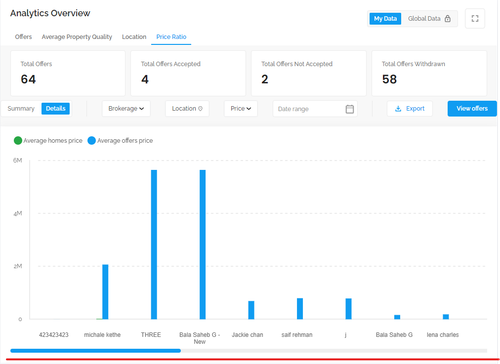
Task: Select the Details view toggle
Action: (x=55, y=109)
